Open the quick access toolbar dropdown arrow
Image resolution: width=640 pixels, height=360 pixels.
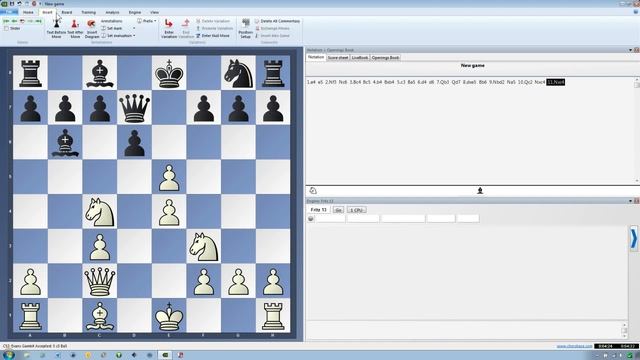coord(40,4)
